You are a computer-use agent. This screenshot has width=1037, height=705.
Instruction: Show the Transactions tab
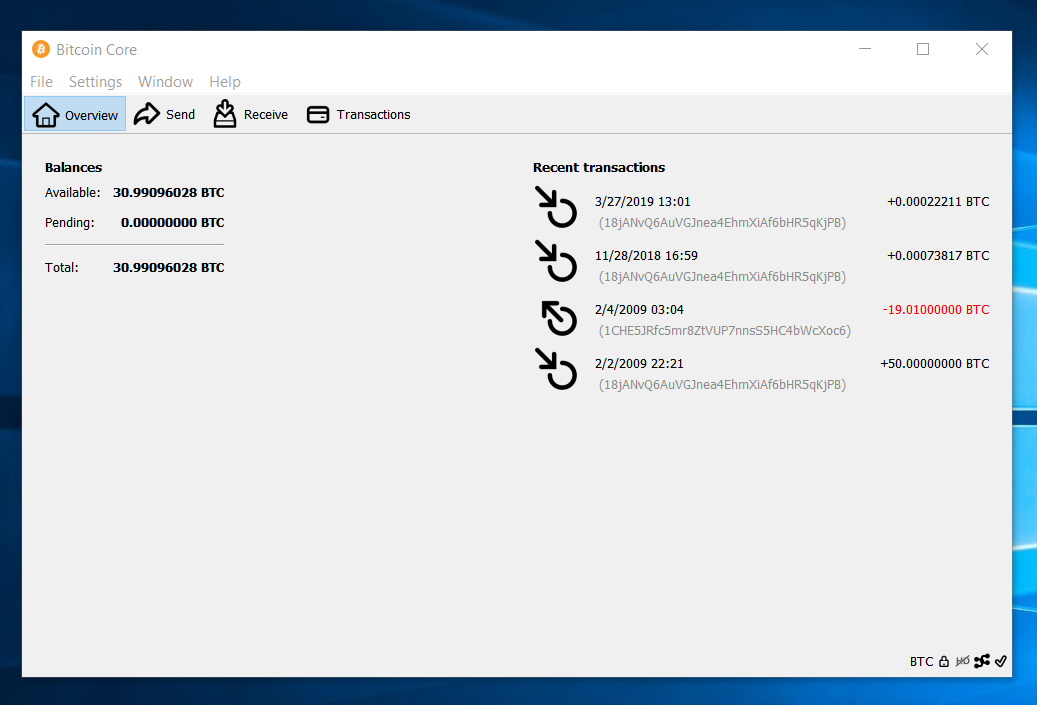tap(359, 115)
